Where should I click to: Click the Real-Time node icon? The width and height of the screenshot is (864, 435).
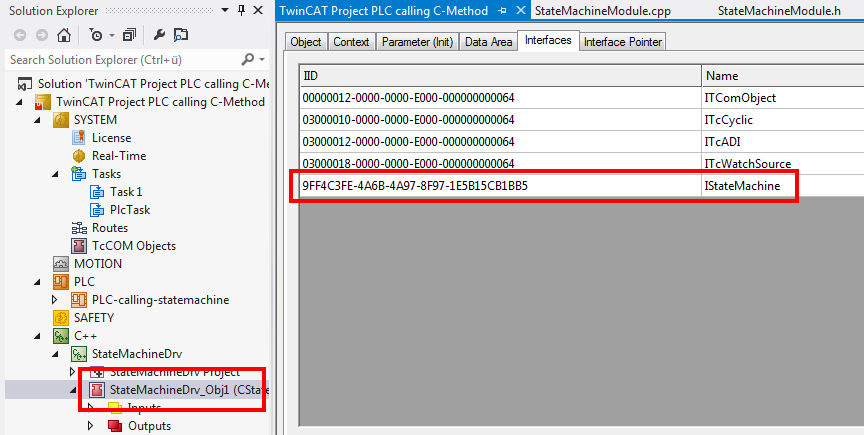79,156
